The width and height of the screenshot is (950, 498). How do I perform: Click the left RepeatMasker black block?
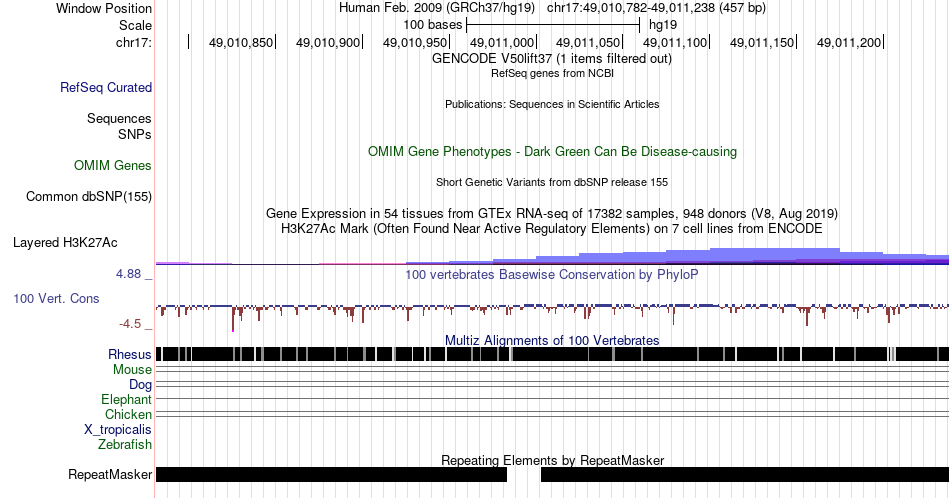pos(331,474)
